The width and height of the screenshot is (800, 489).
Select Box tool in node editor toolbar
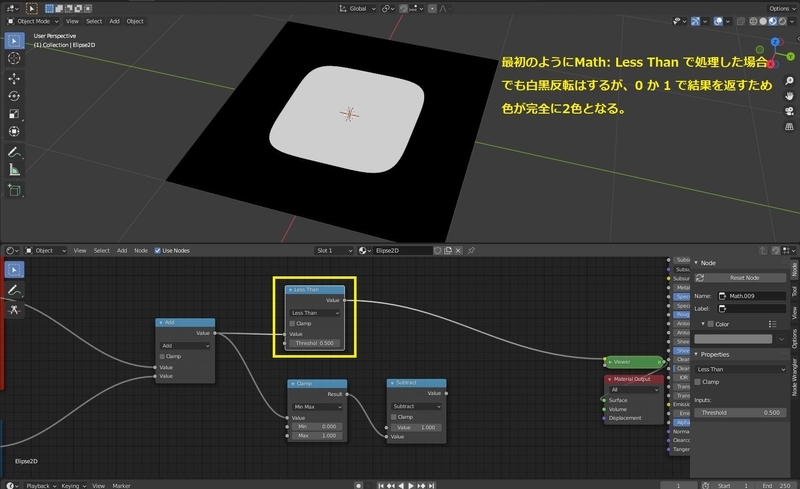click(x=14, y=270)
